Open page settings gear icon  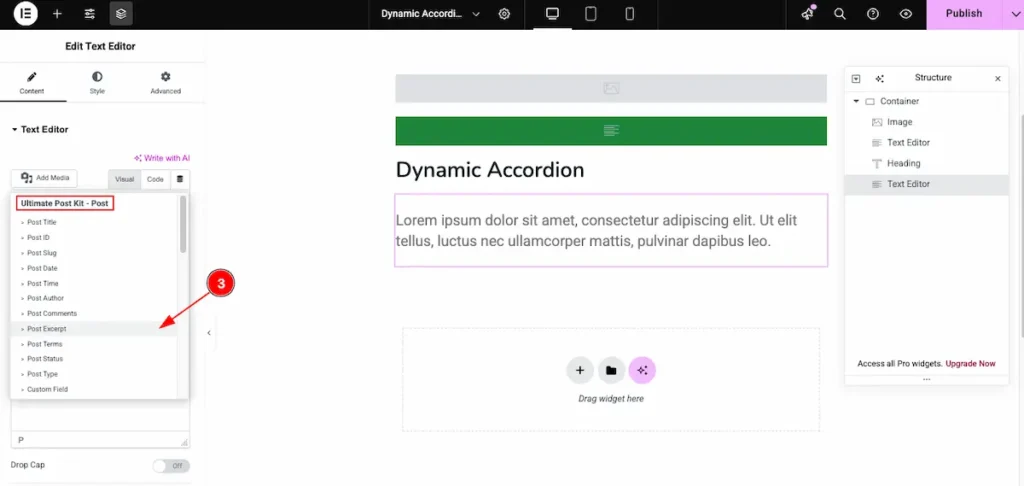[505, 14]
